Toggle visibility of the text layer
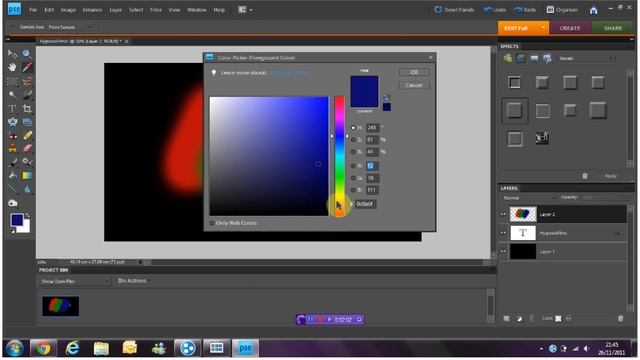 (503, 233)
